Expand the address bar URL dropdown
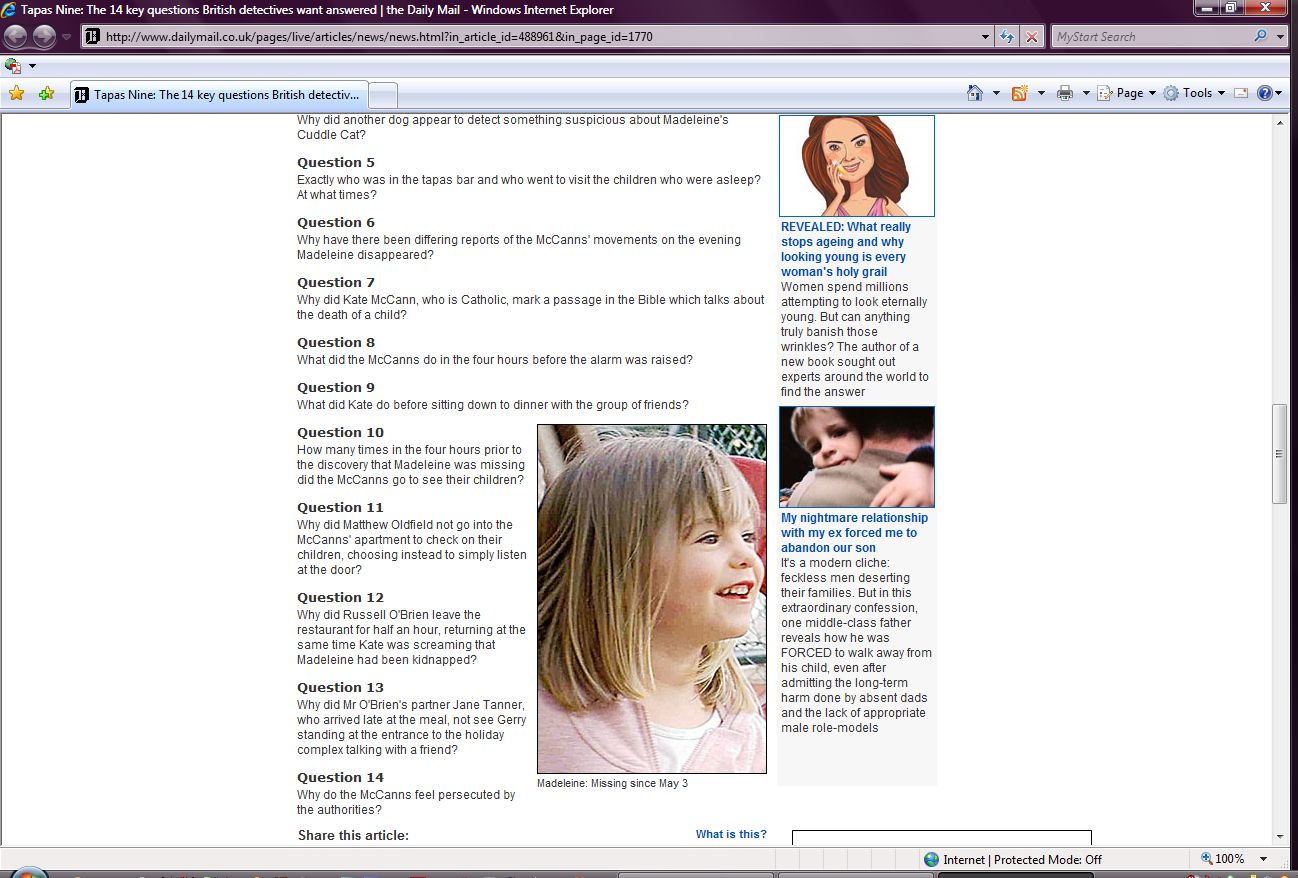Screen dimensions: 1298x878 coord(986,37)
